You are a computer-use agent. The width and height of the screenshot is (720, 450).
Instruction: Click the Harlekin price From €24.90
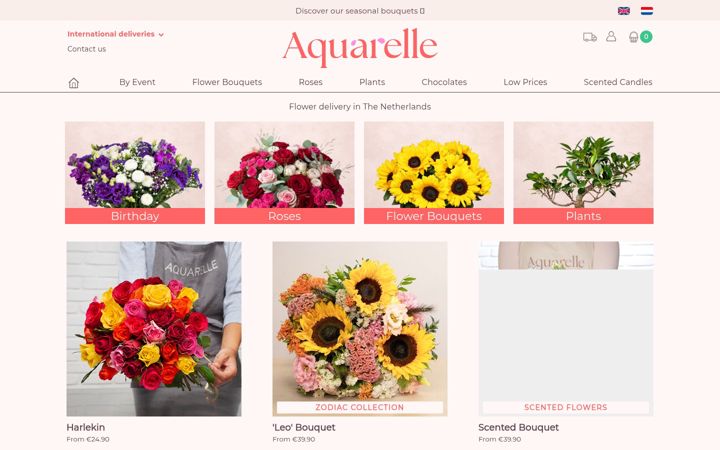click(88, 439)
